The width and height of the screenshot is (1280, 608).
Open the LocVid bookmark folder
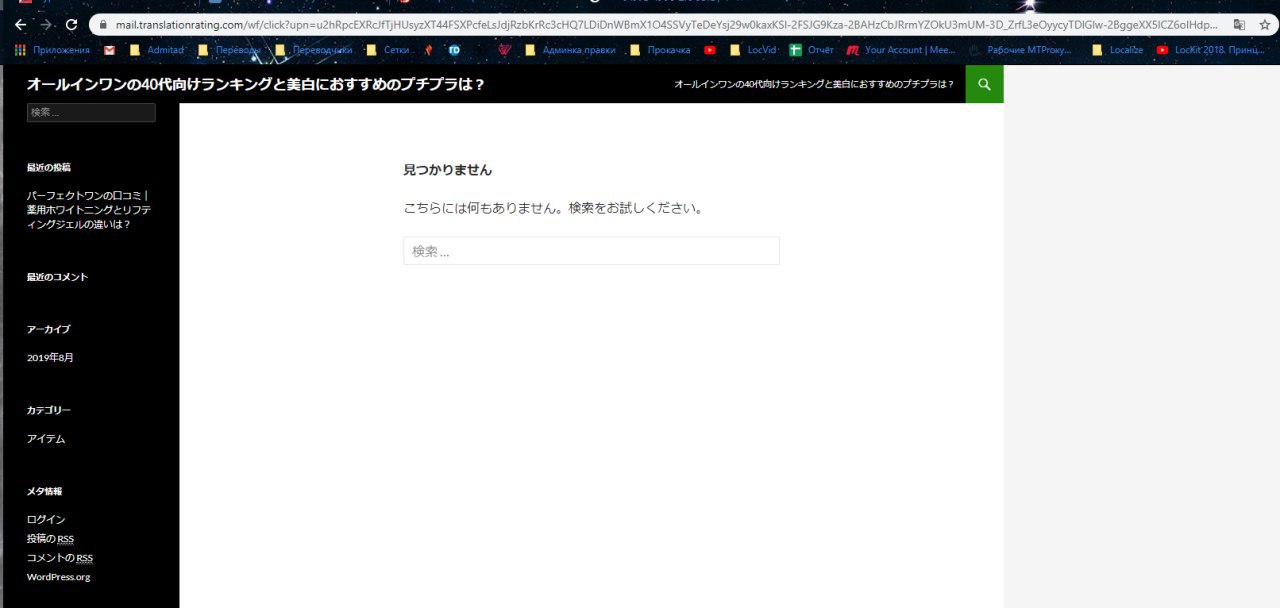(x=753, y=49)
